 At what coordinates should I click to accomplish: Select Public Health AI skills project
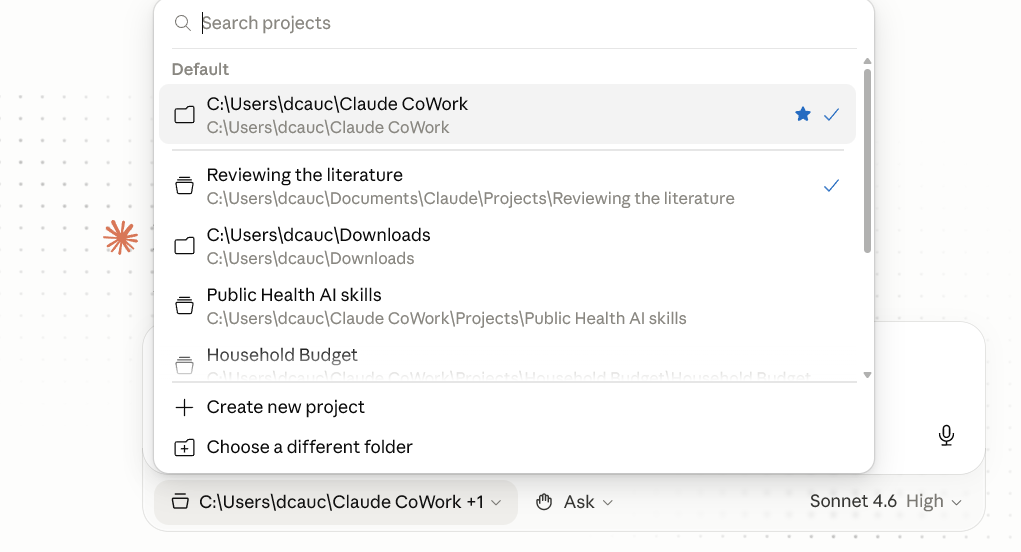pyautogui.click(x=507, y=306)
